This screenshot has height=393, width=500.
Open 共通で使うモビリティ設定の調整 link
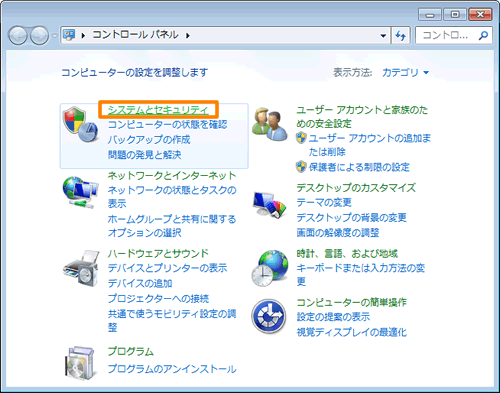172,320
